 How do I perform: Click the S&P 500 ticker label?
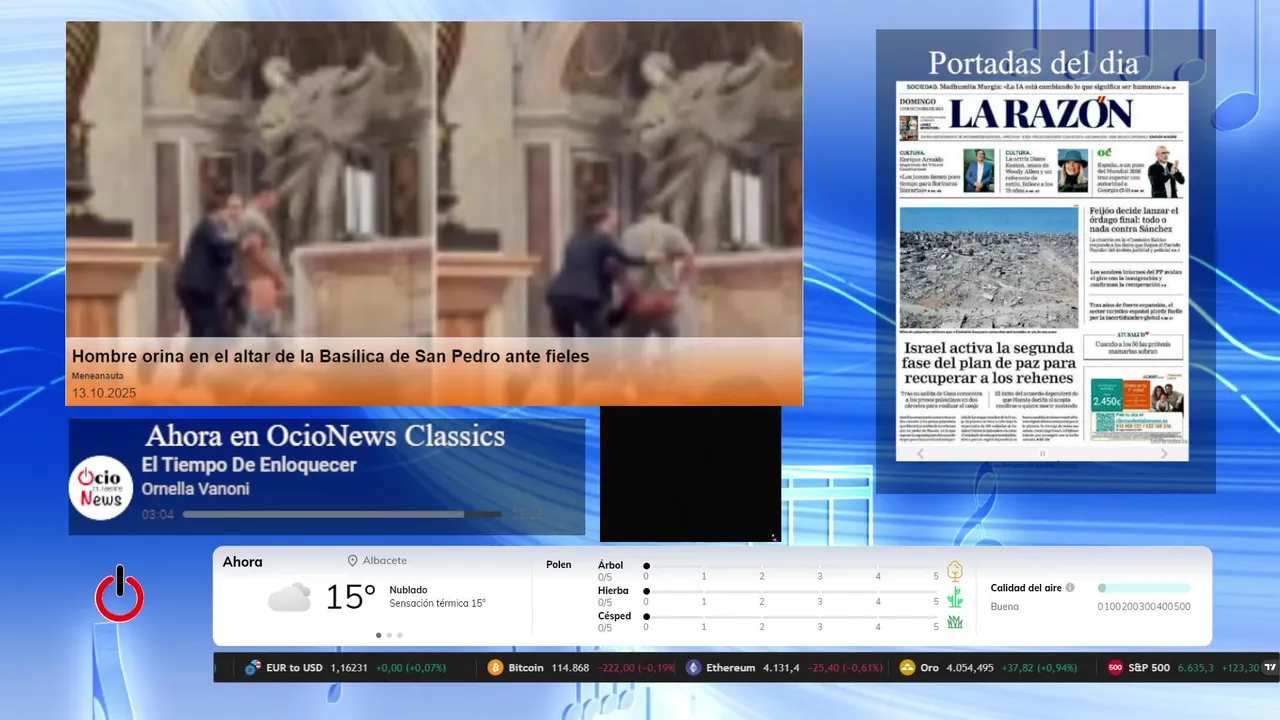1149,667
